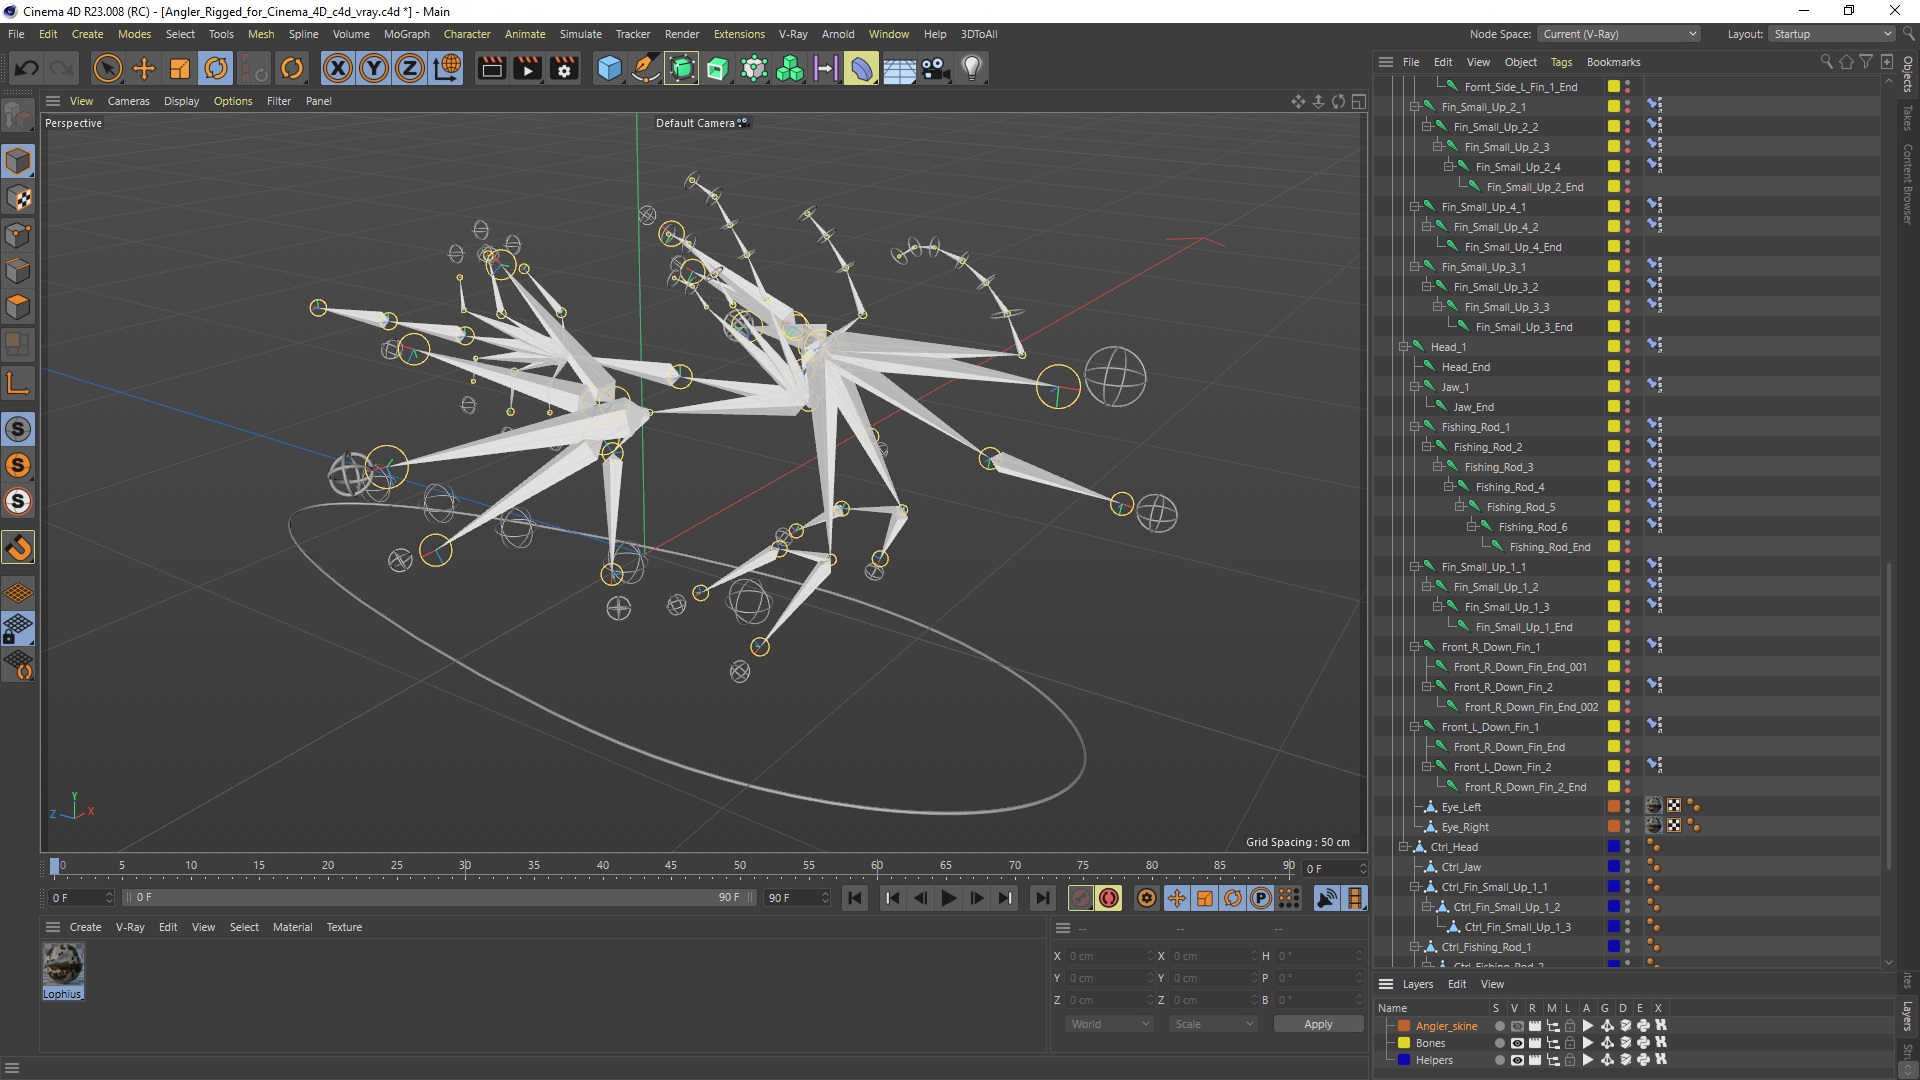The height and width of the screenshot is (1080, 1920).
Task: Toggle Y axis lock
Action: pyautogui.click(x=374, y=68)
